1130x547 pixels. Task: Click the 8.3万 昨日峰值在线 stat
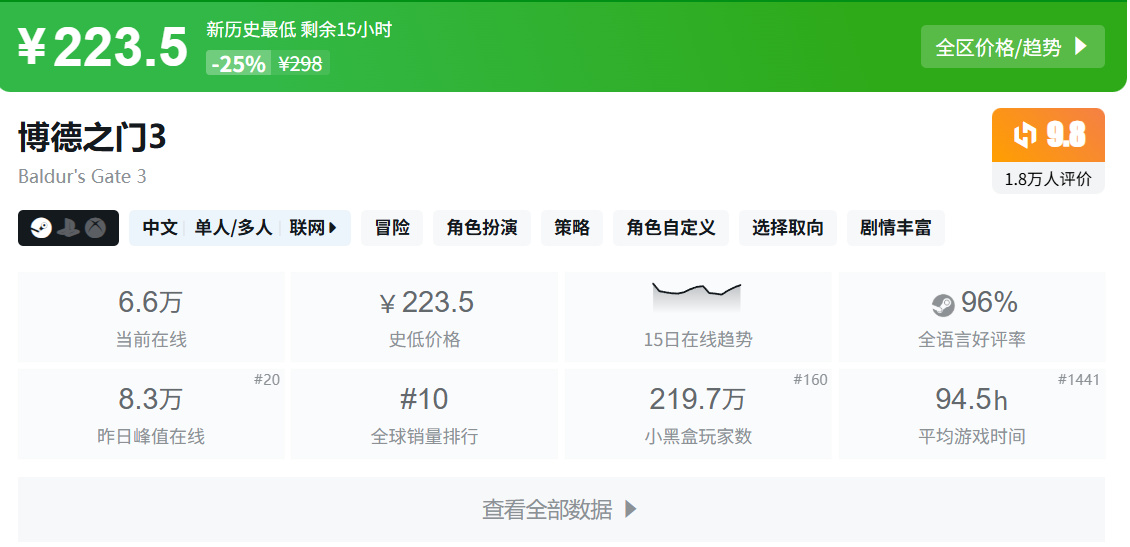tap(151, 414)
